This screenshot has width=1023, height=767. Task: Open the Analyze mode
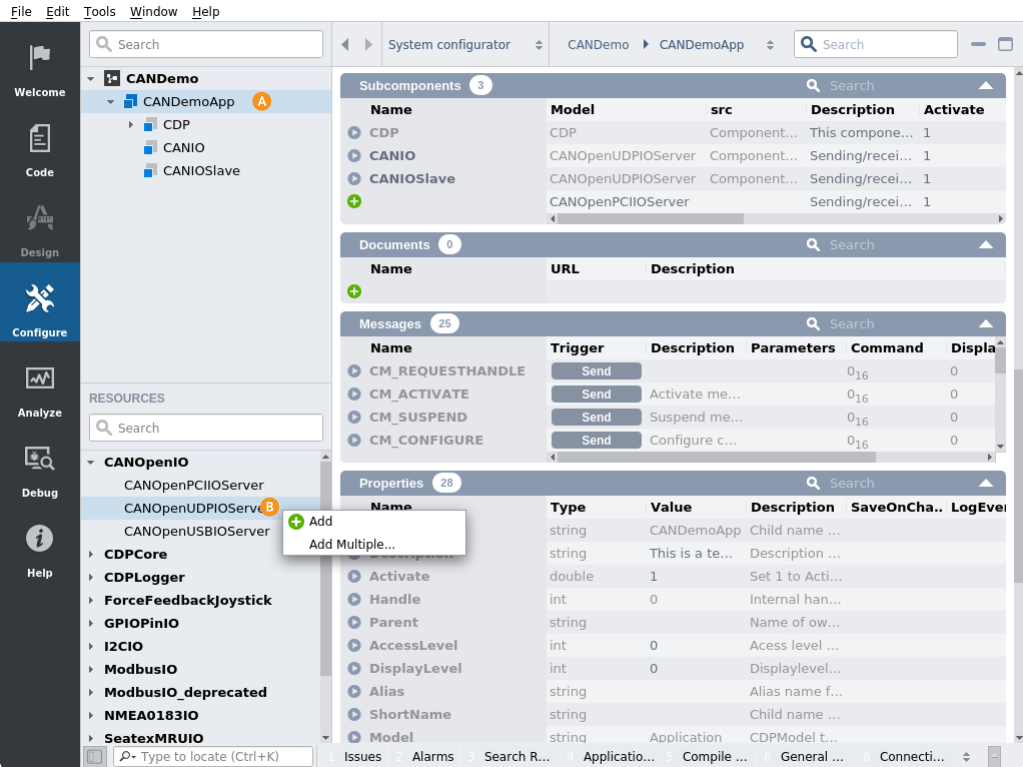click(40, 390)
